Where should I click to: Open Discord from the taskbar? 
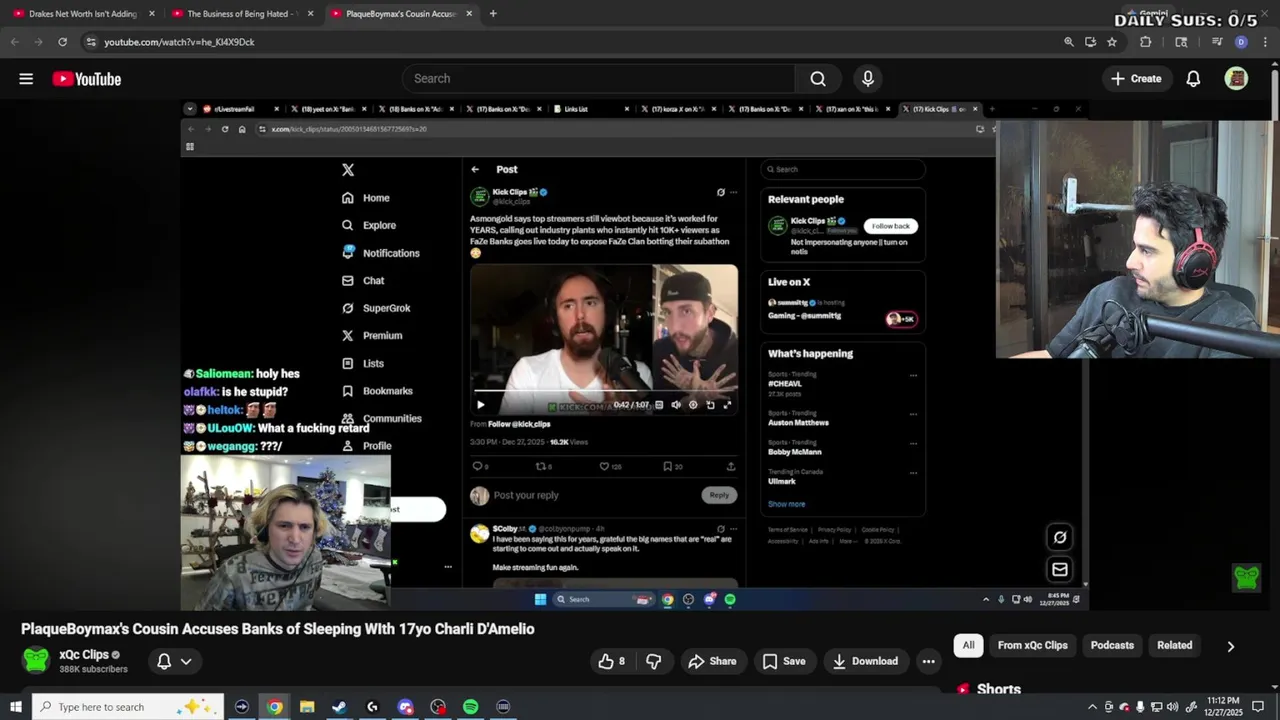[x=405, y=707]
